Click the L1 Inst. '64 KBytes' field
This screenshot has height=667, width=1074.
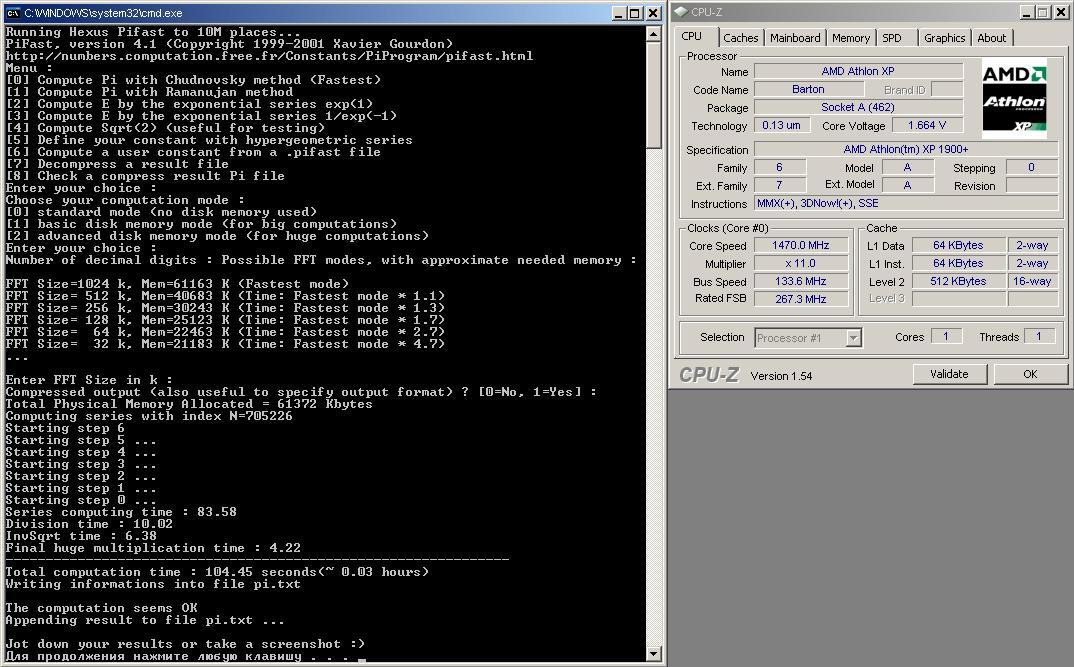click(x=958, y=263)
